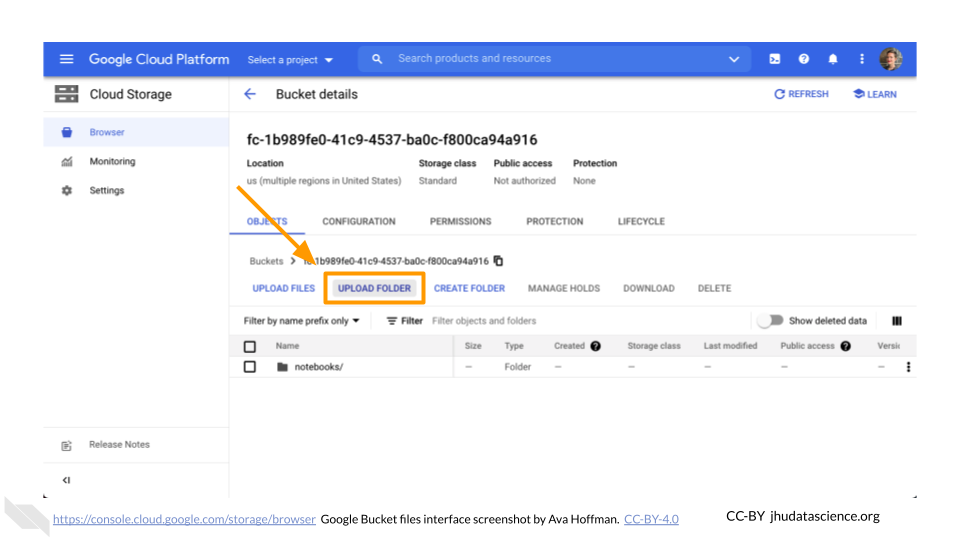960x540 pixels.
Task: Check the select-all header checkbox
Action: tap(250, 347)
